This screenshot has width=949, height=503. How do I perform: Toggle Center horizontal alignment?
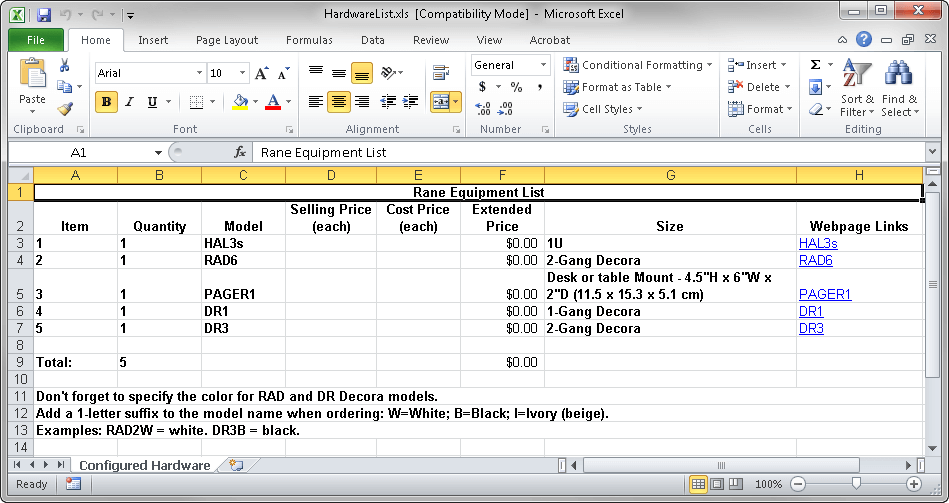[x=338, y=102]
